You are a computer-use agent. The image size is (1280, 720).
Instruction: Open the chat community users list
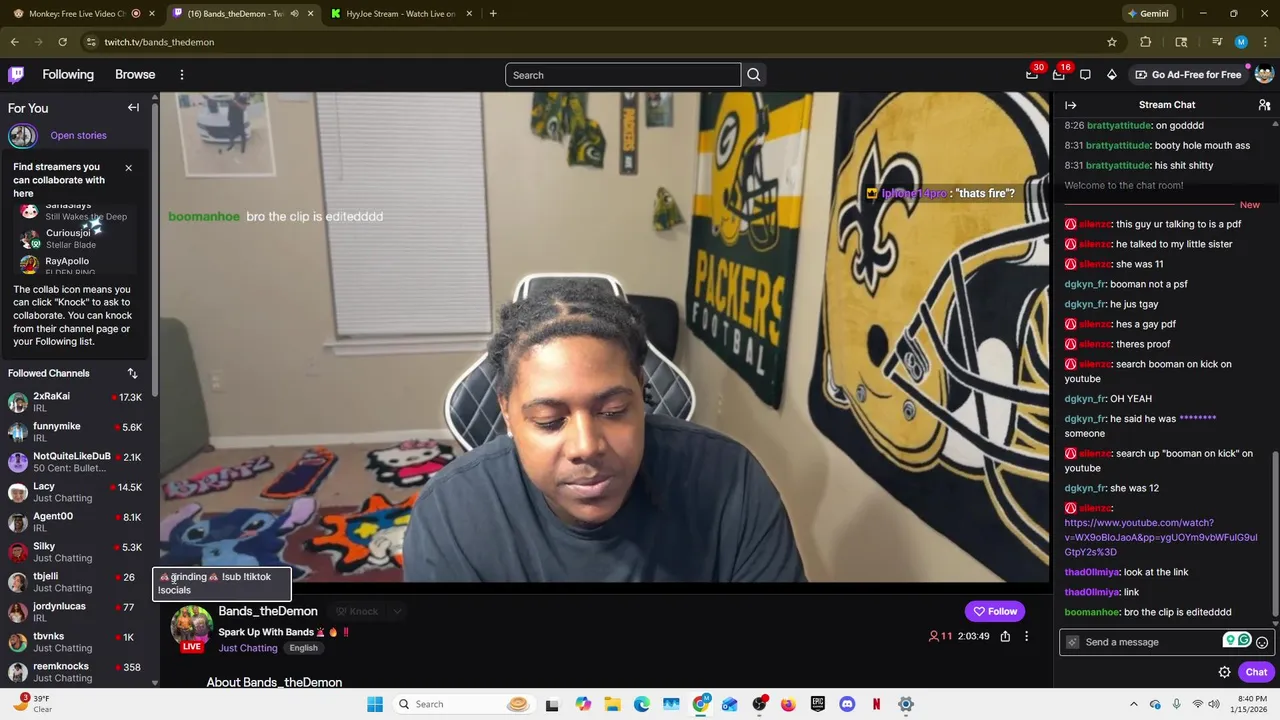point(1264,105)
